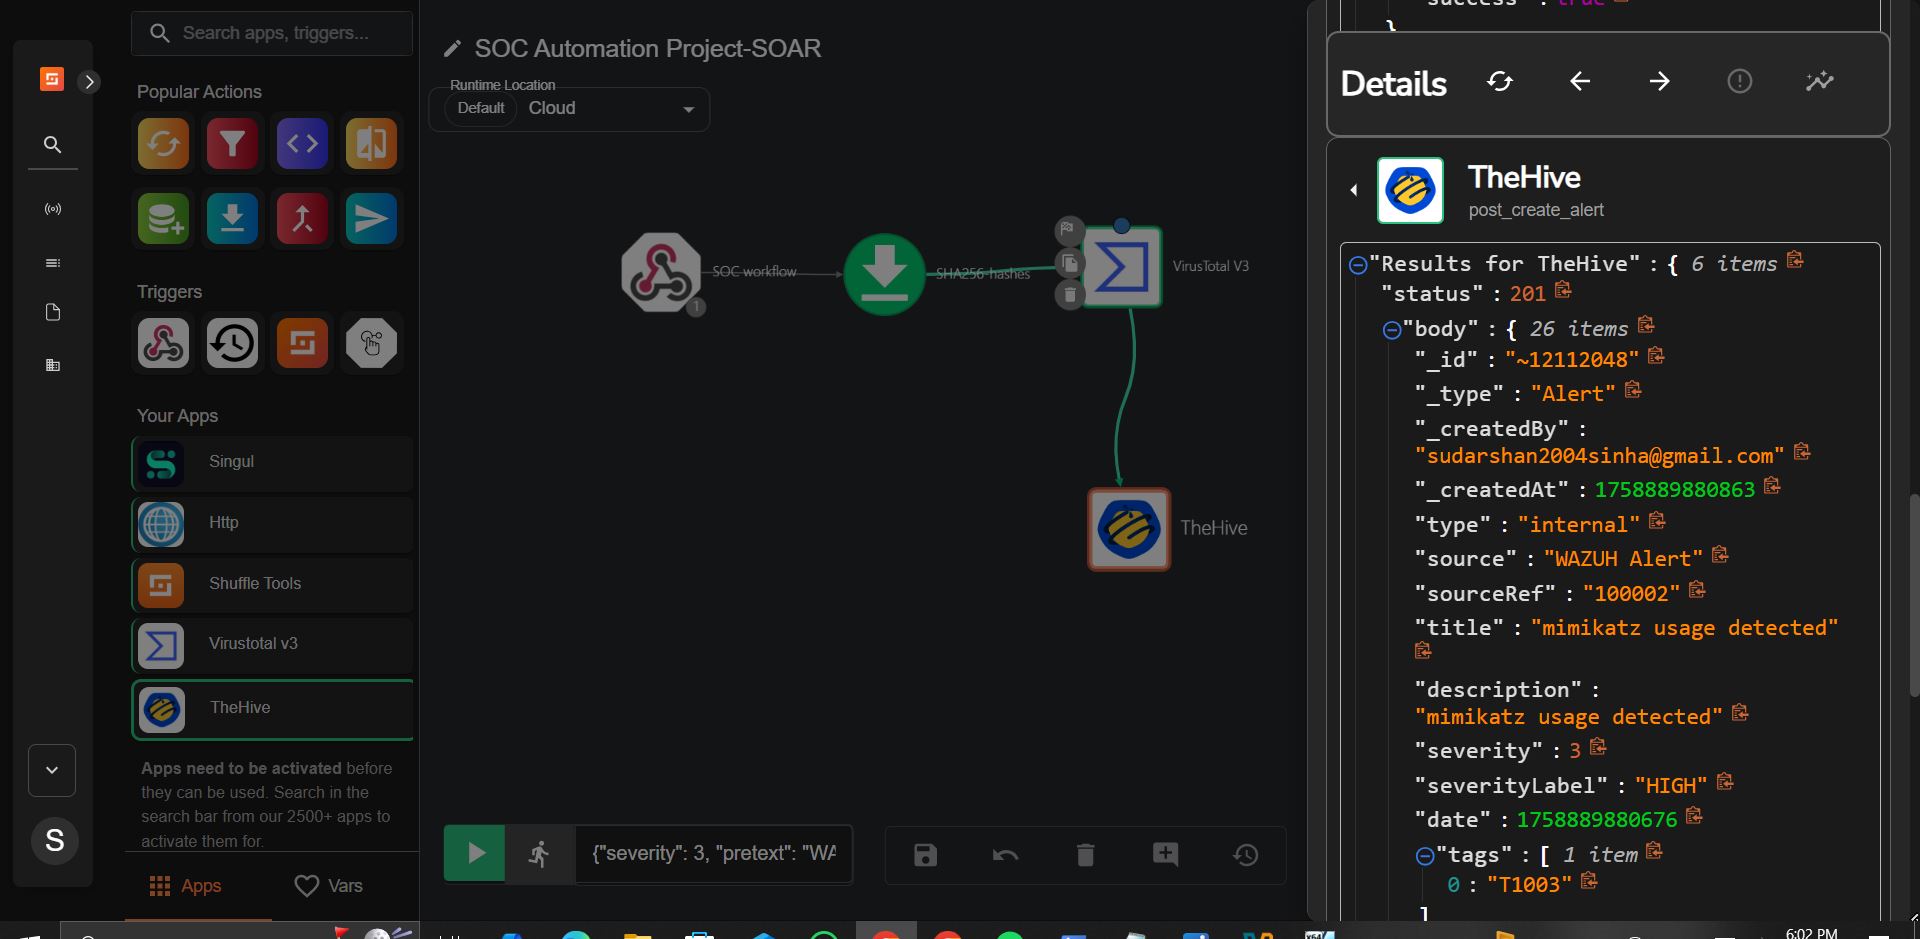Undo the last workflow change
Viewport: 1920px width, 939px height.
tap(1005, 855)
